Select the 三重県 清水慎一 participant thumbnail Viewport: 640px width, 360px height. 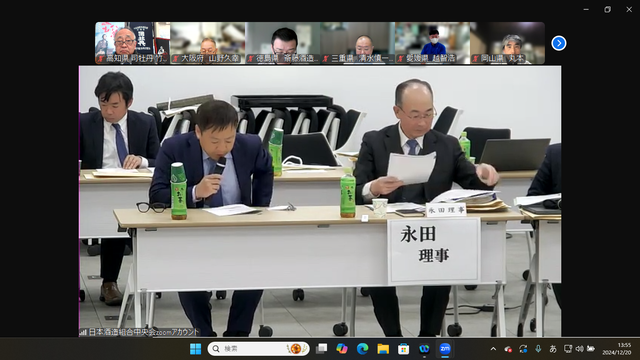click(x=358, y=43)
